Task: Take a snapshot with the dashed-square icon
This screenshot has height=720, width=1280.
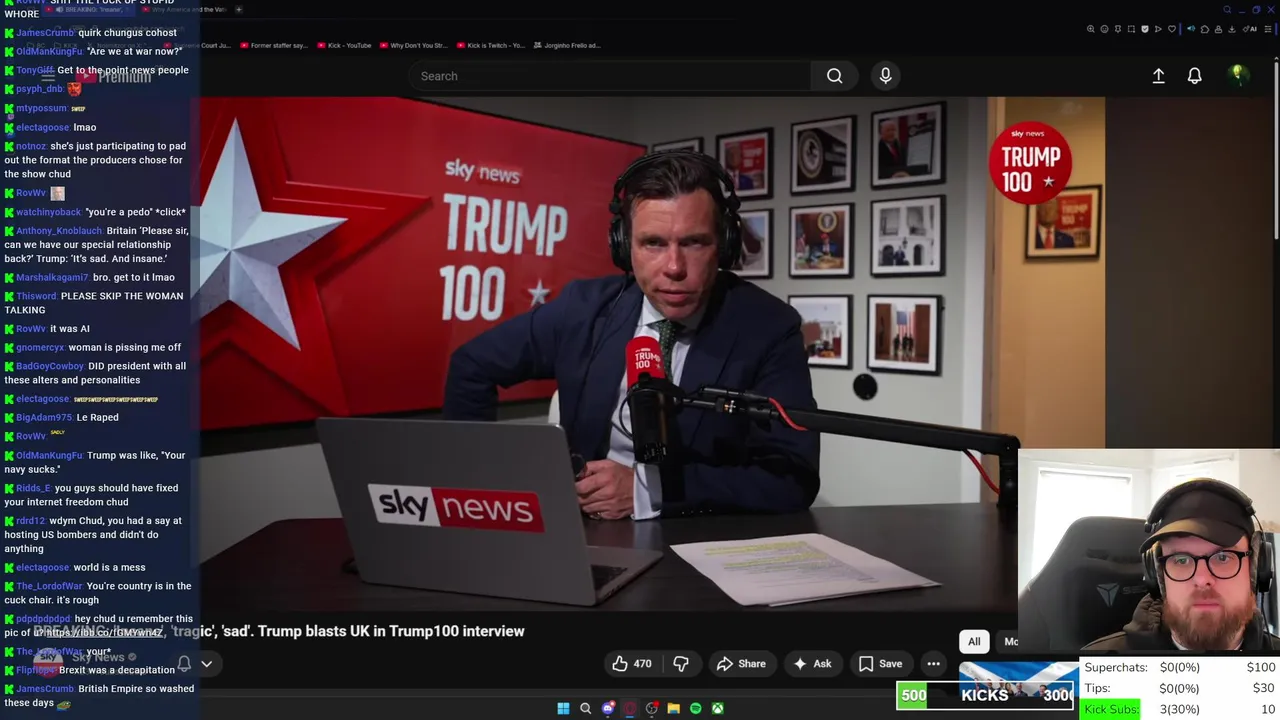Action: coord(1131,29)
